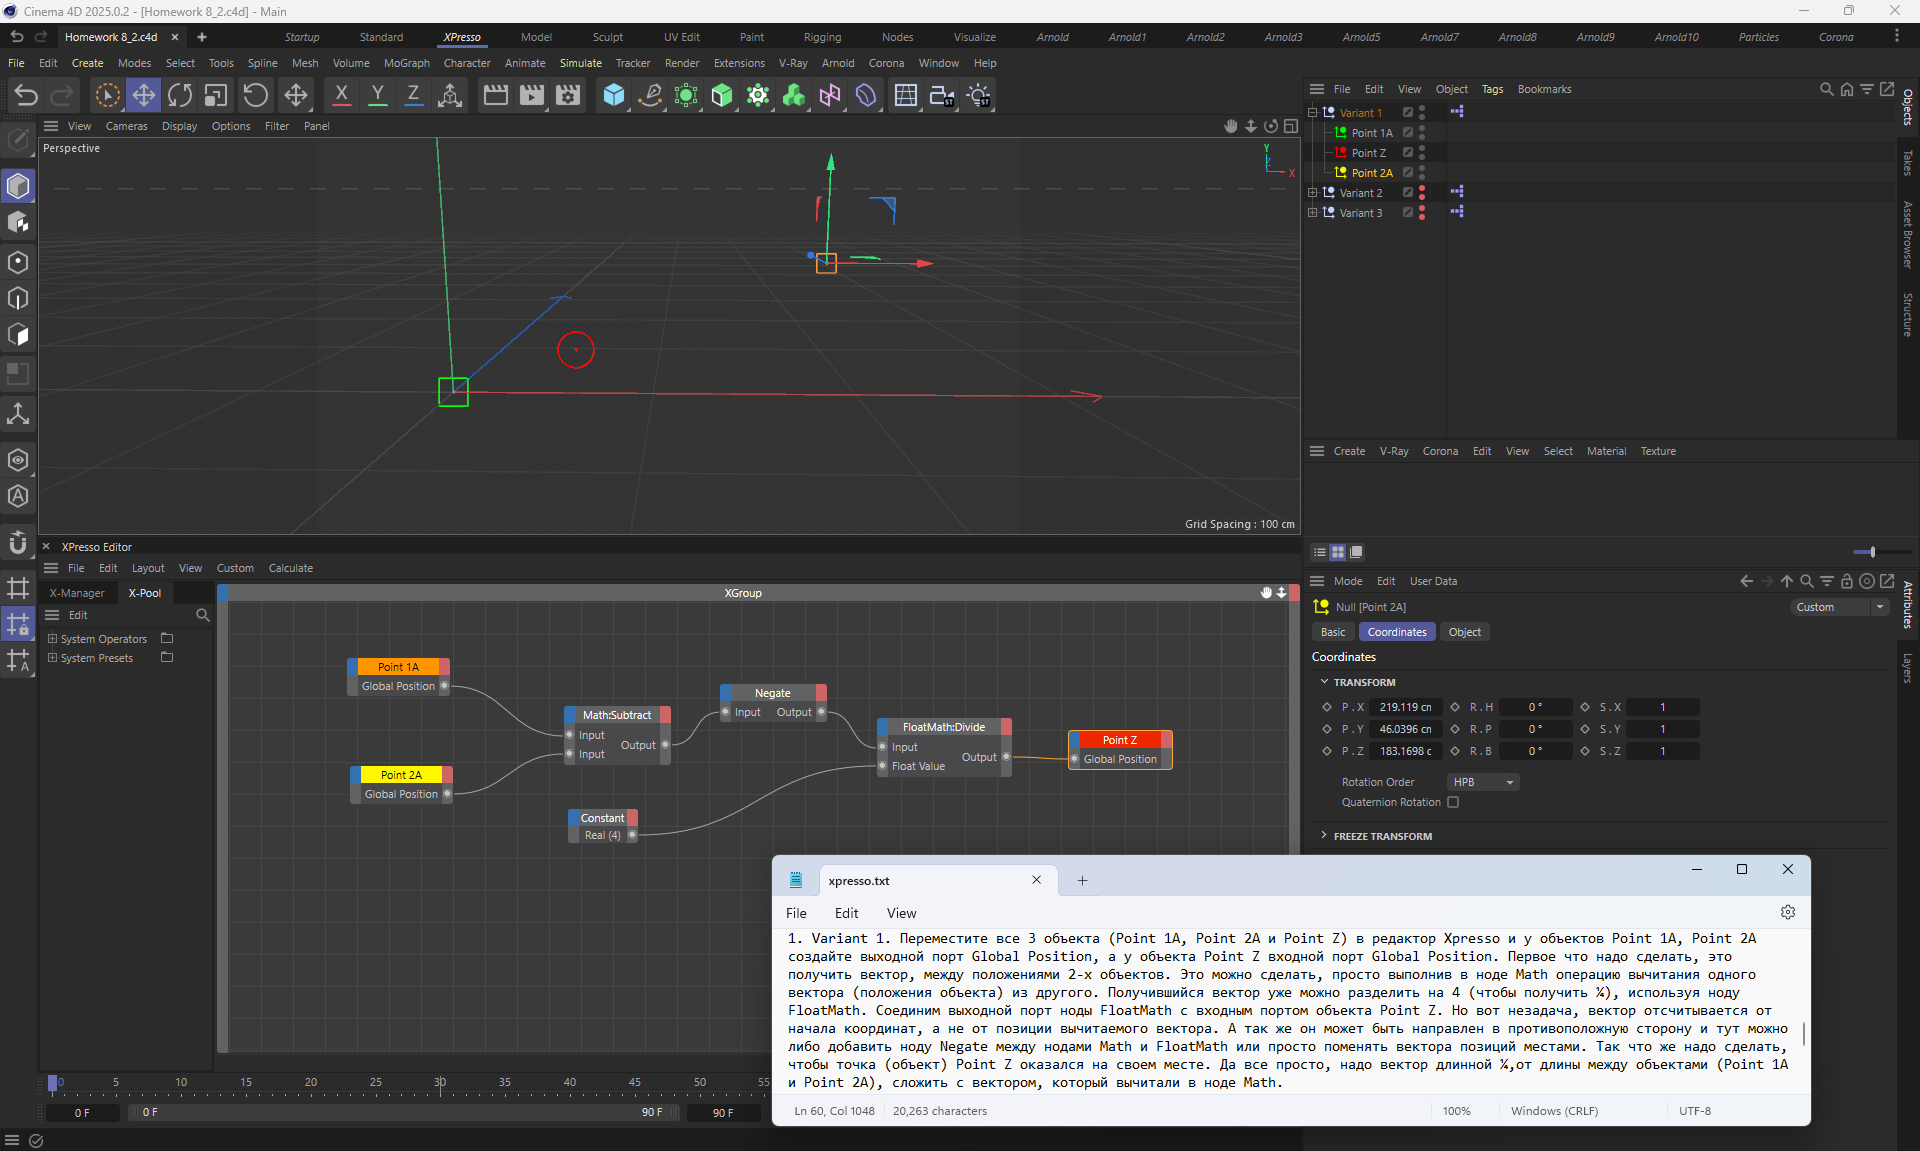The height and width of the screenshot is (1151, 1920).
Task: Expand Variant 3 in object tree
Action: coord(1313,212)
